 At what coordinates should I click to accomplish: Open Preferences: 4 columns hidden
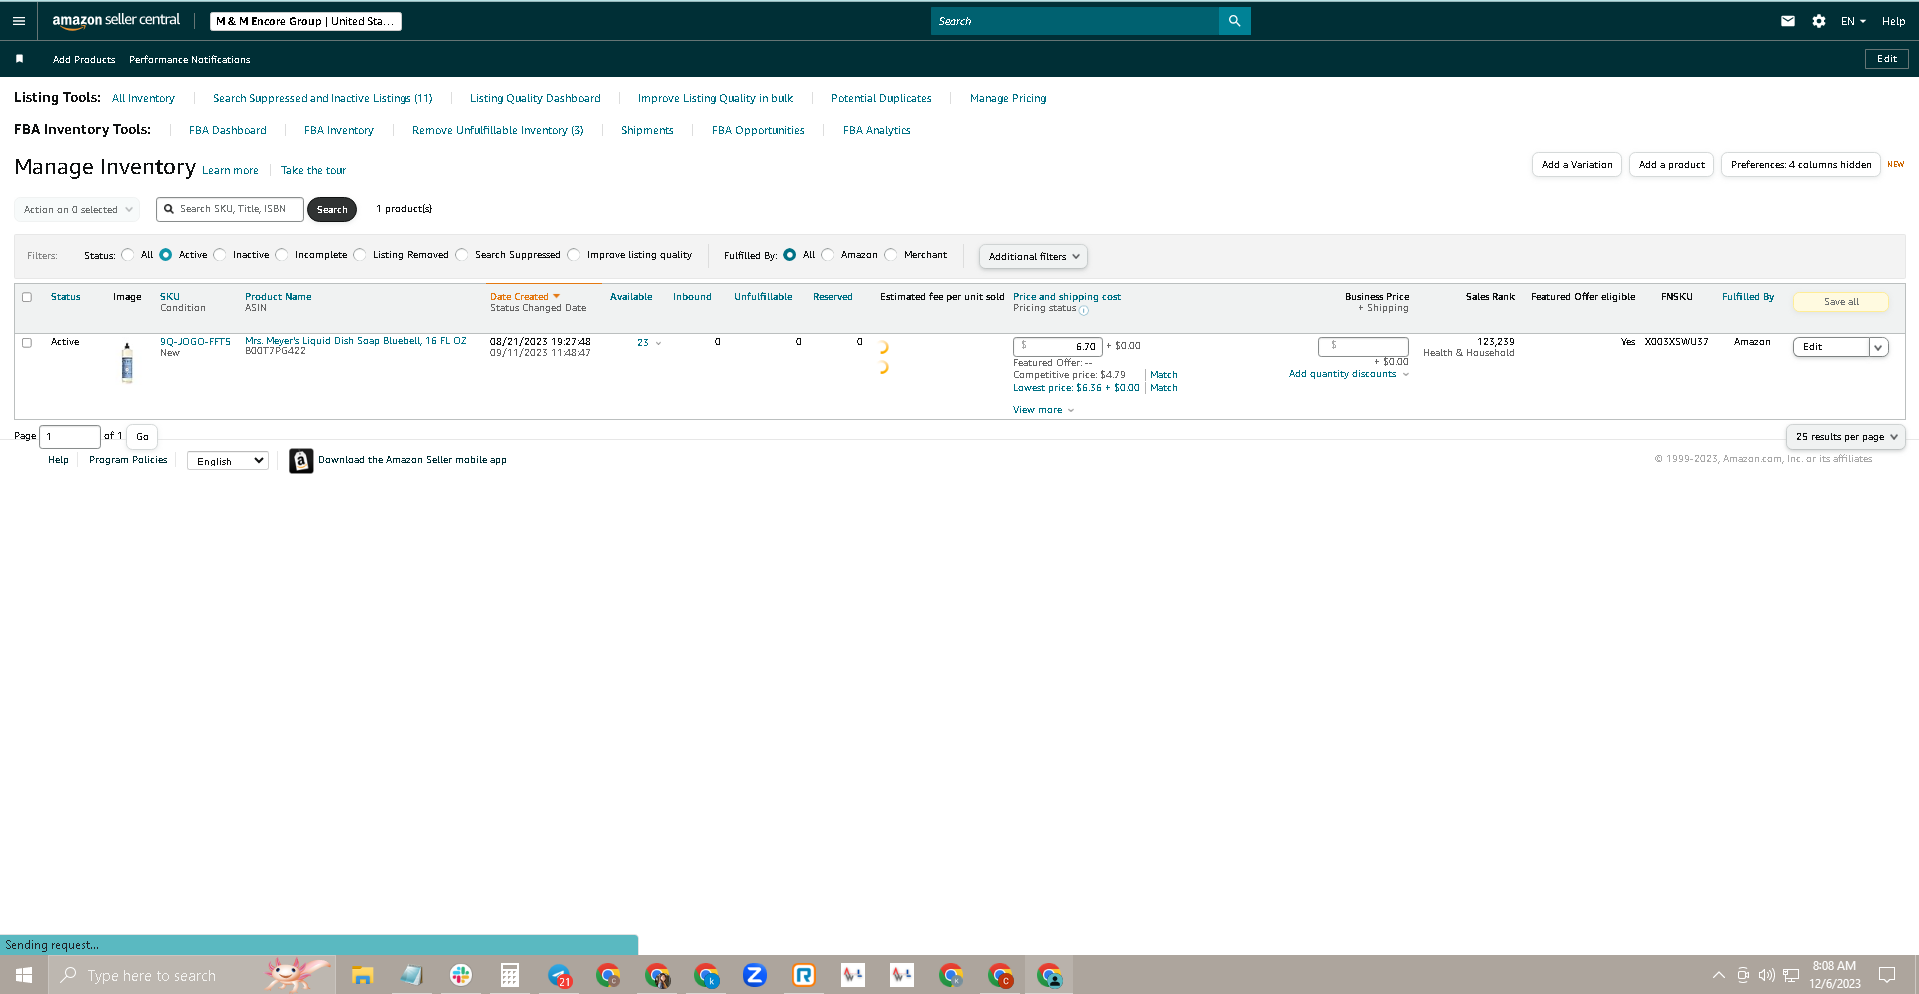point(1801,165)
